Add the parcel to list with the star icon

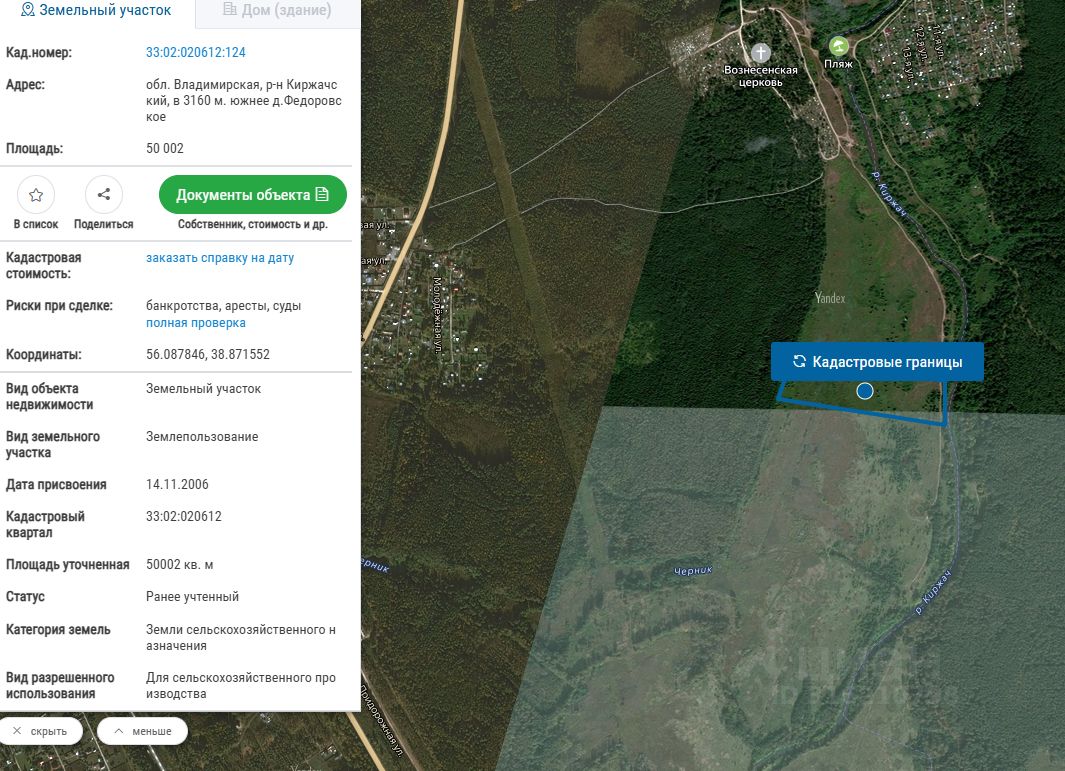pos(36,195)
